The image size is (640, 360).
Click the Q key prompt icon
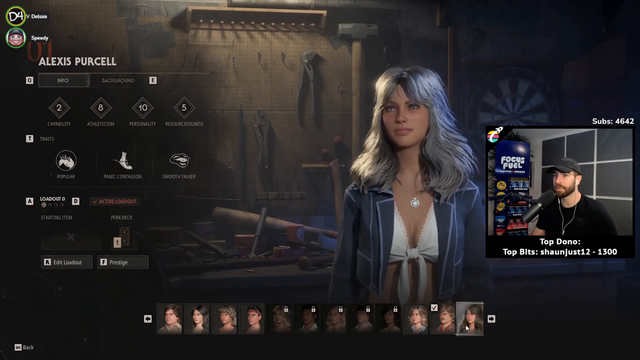click(x=29, y=80)
